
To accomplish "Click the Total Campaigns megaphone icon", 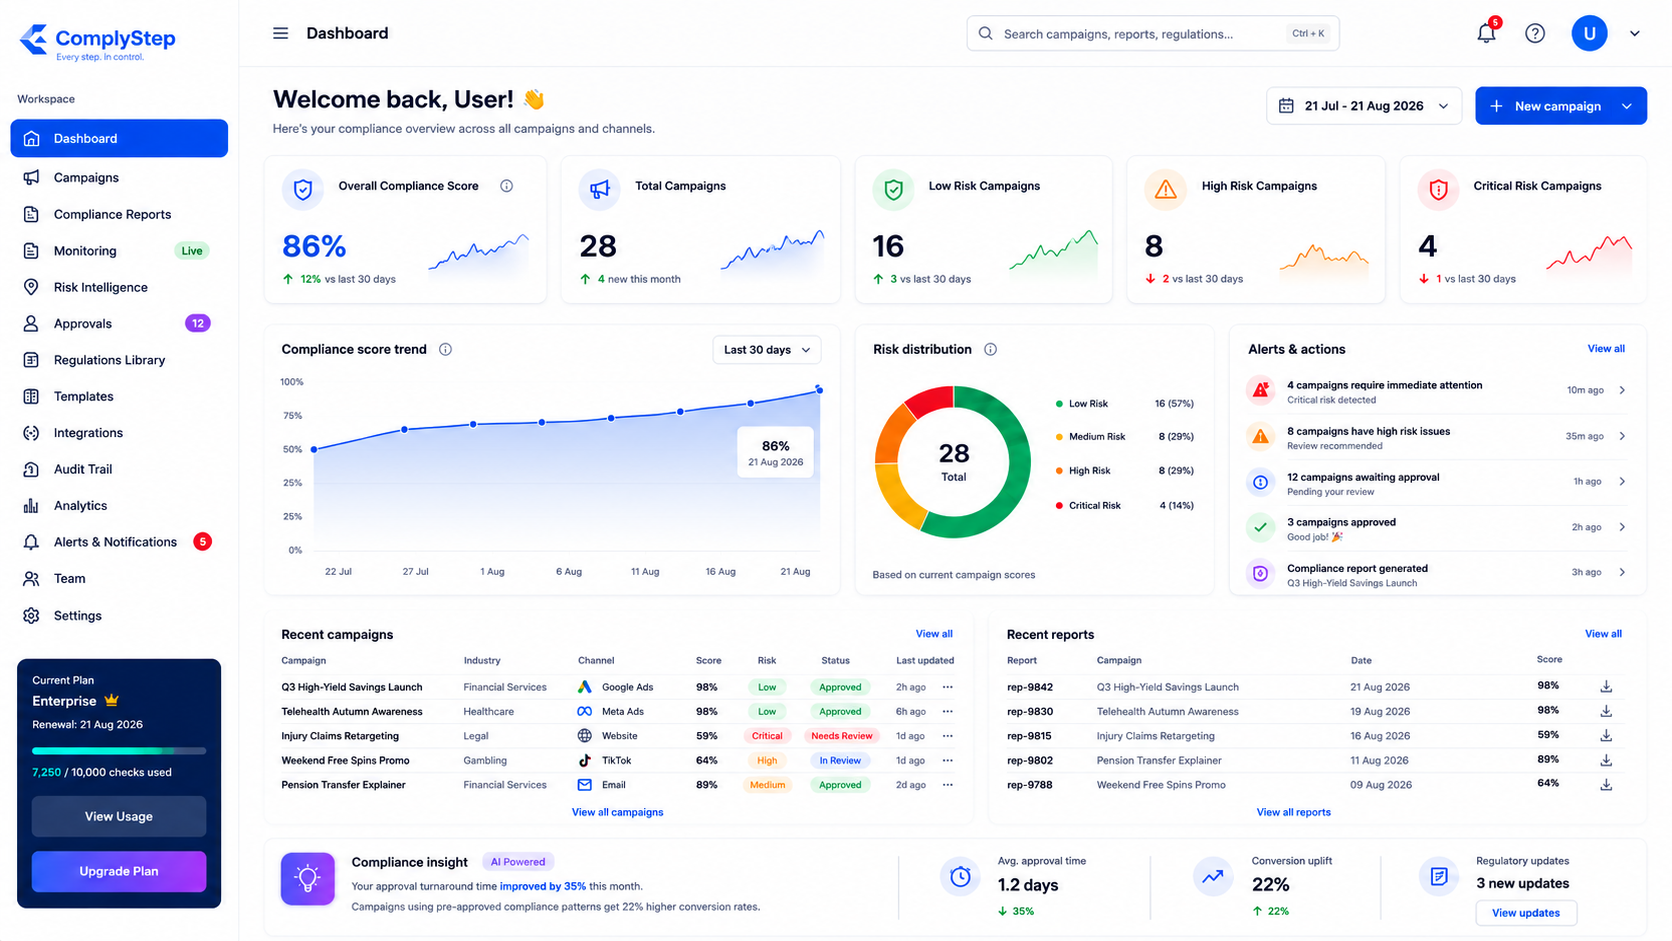I will coord(599,189).
